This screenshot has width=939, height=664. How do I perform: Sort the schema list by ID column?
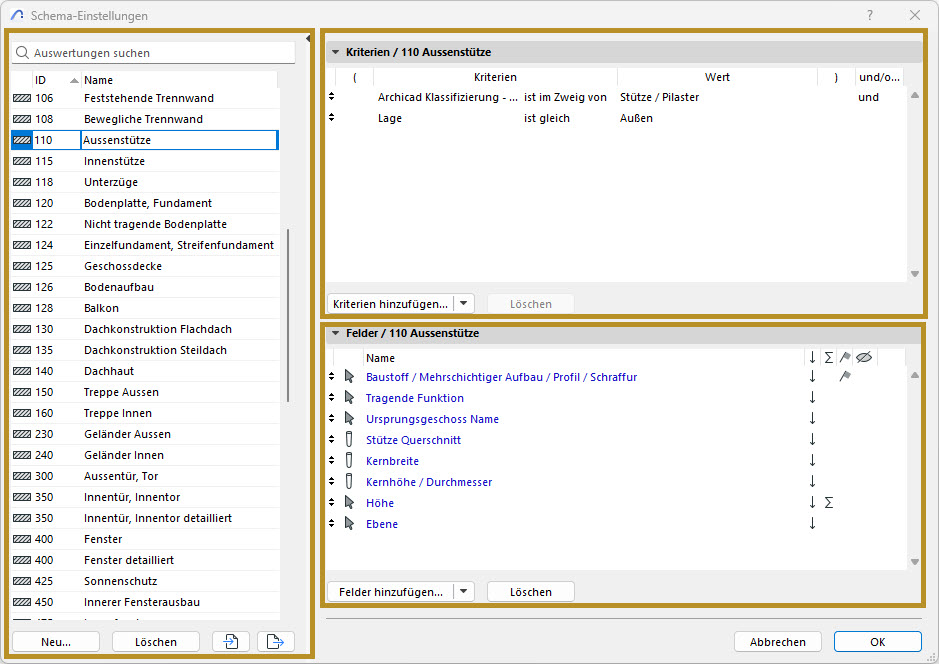(x=56, y=80)
